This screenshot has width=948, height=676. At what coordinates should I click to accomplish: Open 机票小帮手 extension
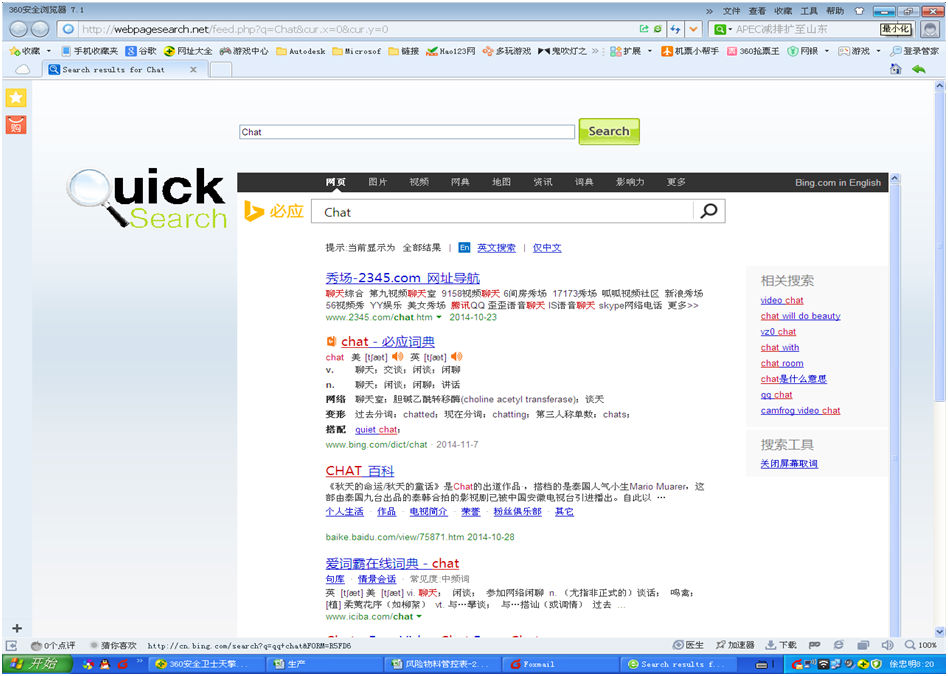(x=690, y=51)
